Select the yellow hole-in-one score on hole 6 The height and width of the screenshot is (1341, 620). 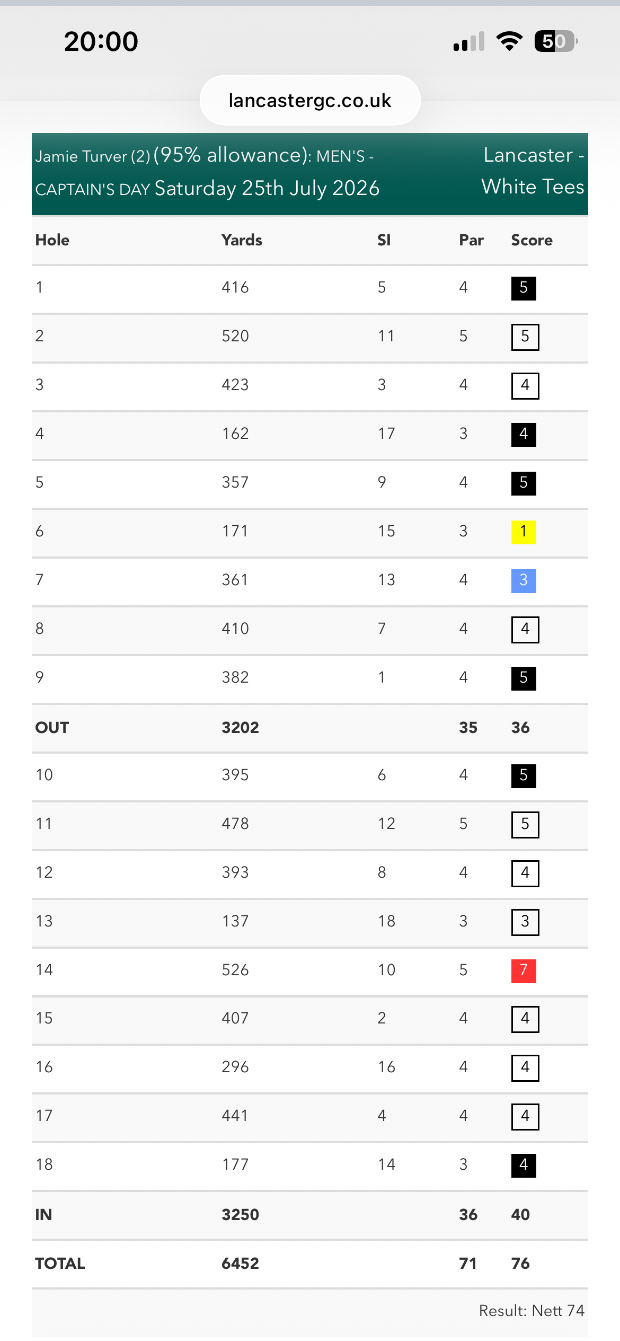point(524,532)
